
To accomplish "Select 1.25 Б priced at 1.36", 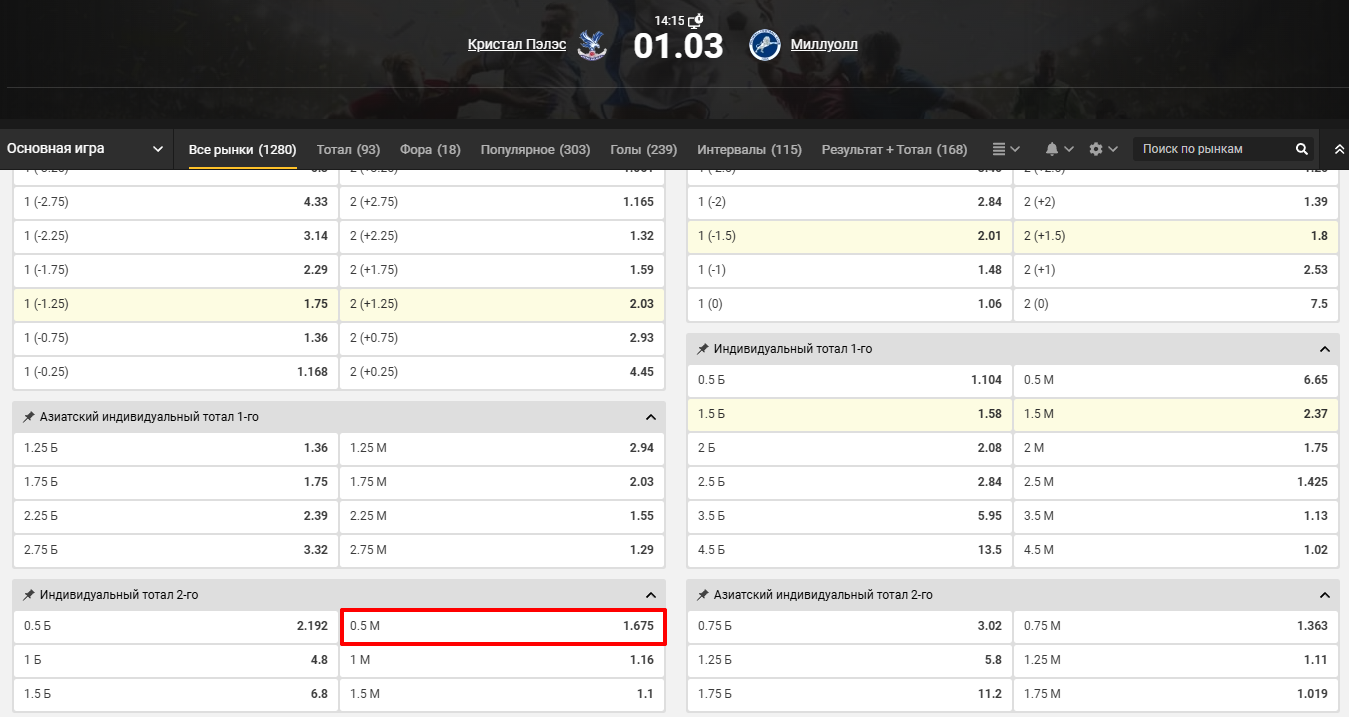I will click(x=176, y=448).
